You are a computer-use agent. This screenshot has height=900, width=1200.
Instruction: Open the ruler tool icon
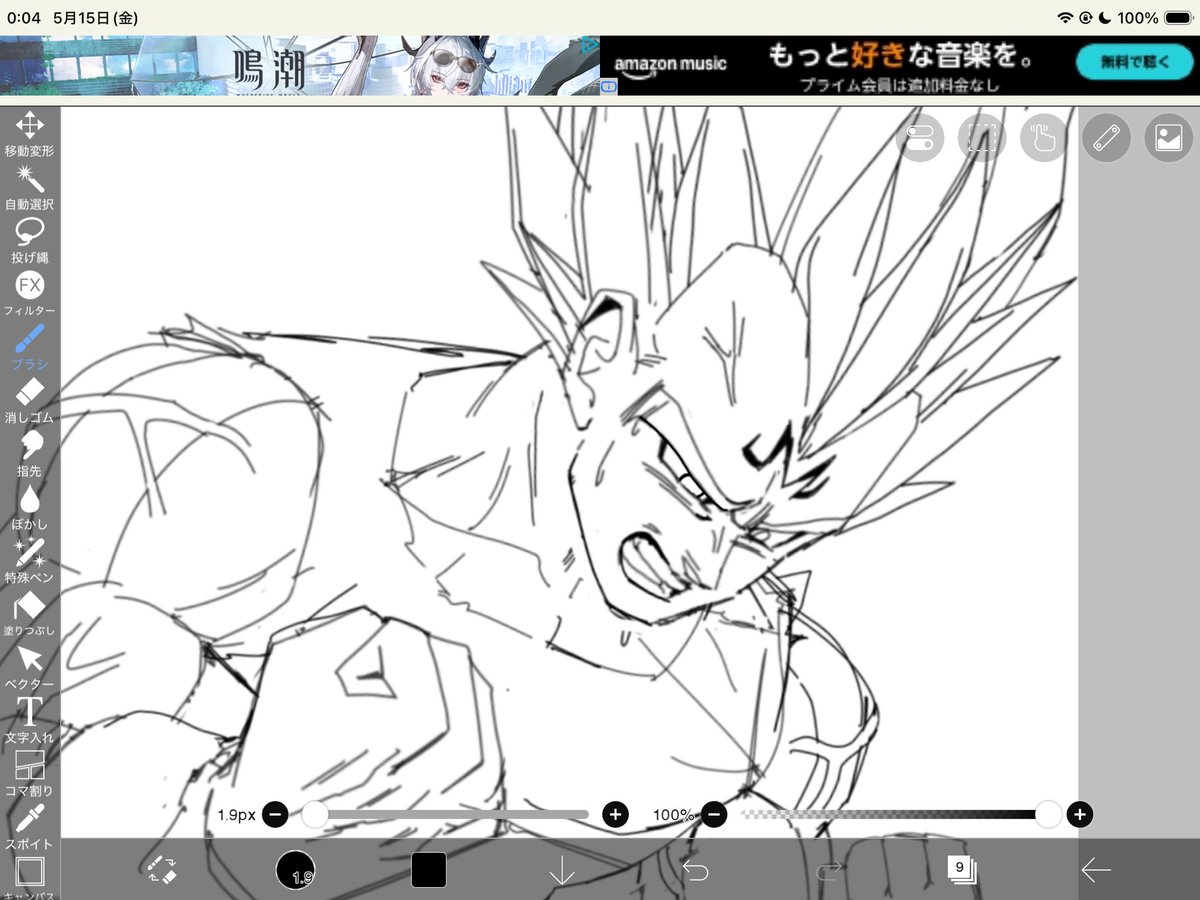pyautogui.click(x=1106, y=138)
